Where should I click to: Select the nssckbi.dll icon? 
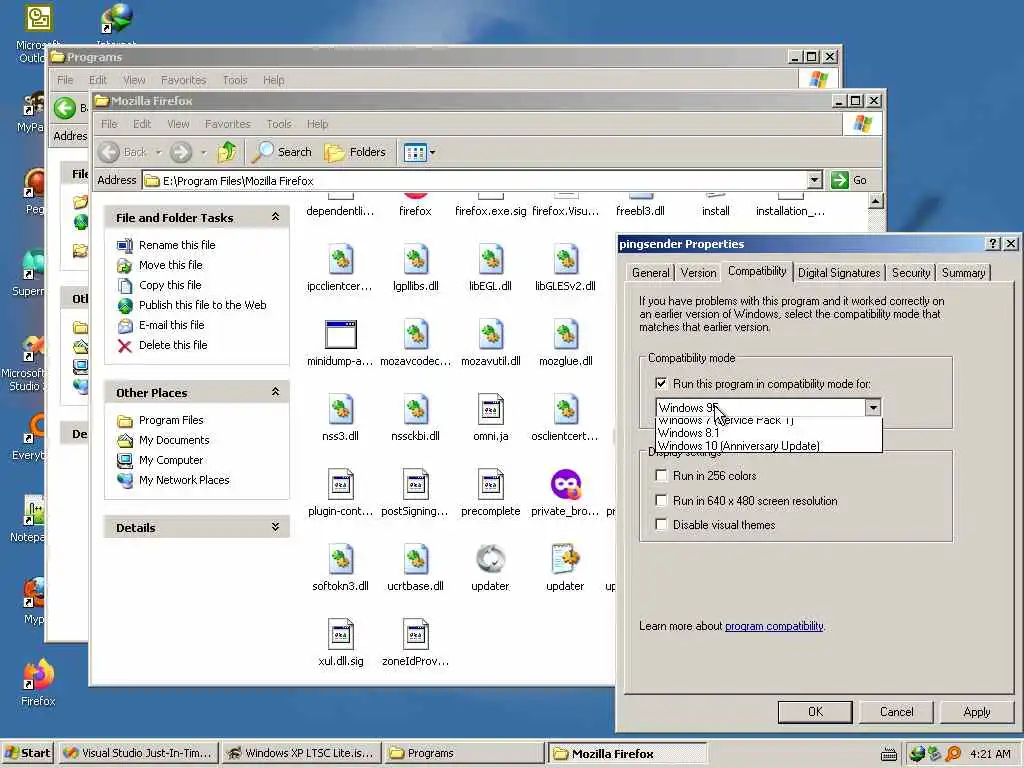415,409
